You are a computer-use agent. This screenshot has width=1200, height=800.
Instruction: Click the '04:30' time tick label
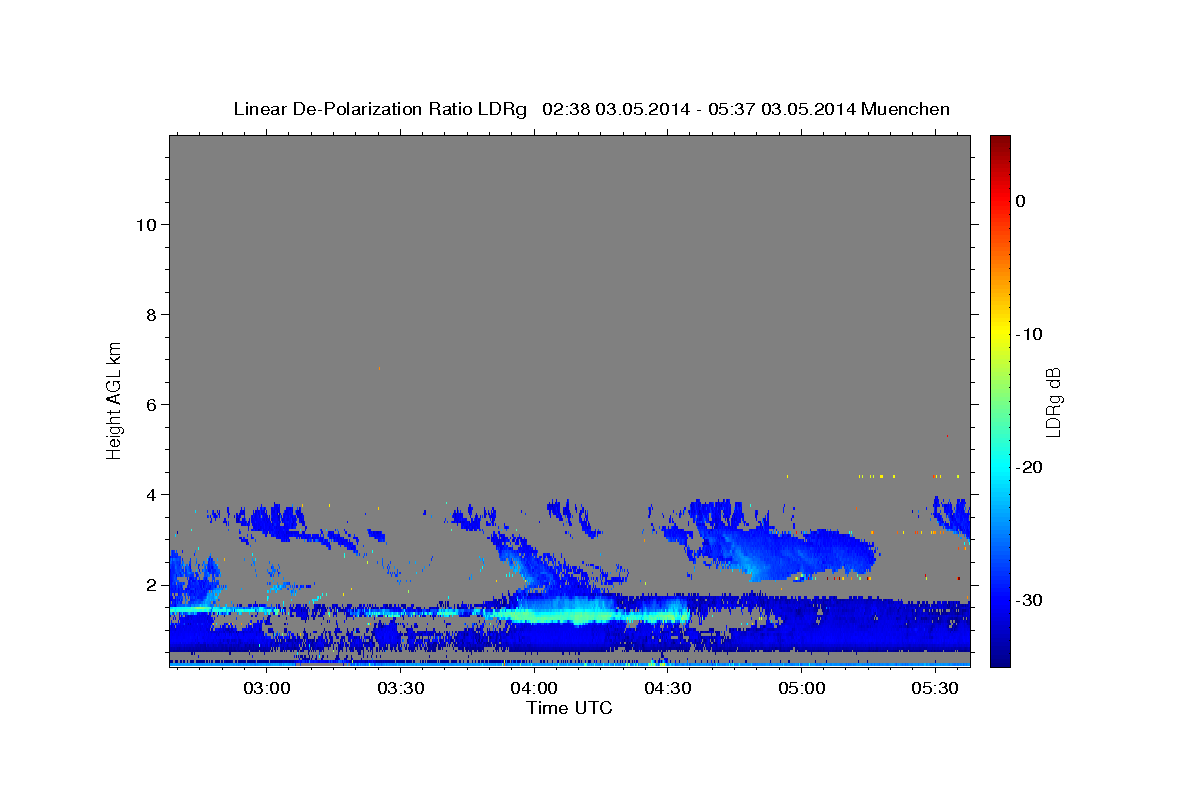tap(668, 689)
